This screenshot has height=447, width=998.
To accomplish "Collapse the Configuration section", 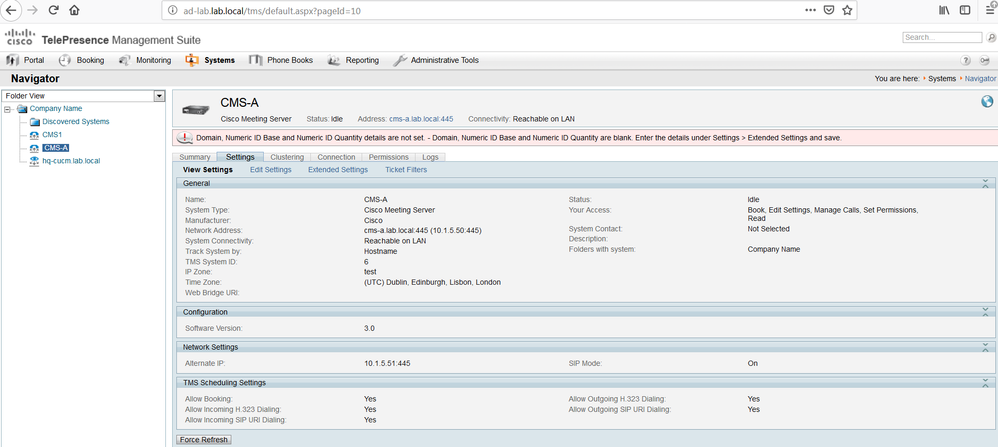I will tap(985, 312).
